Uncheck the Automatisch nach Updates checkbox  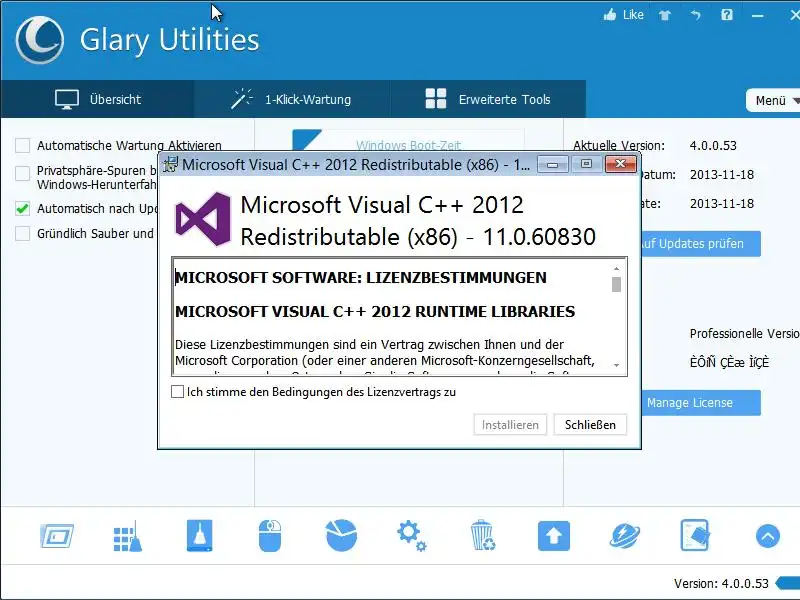coord(22,209)
